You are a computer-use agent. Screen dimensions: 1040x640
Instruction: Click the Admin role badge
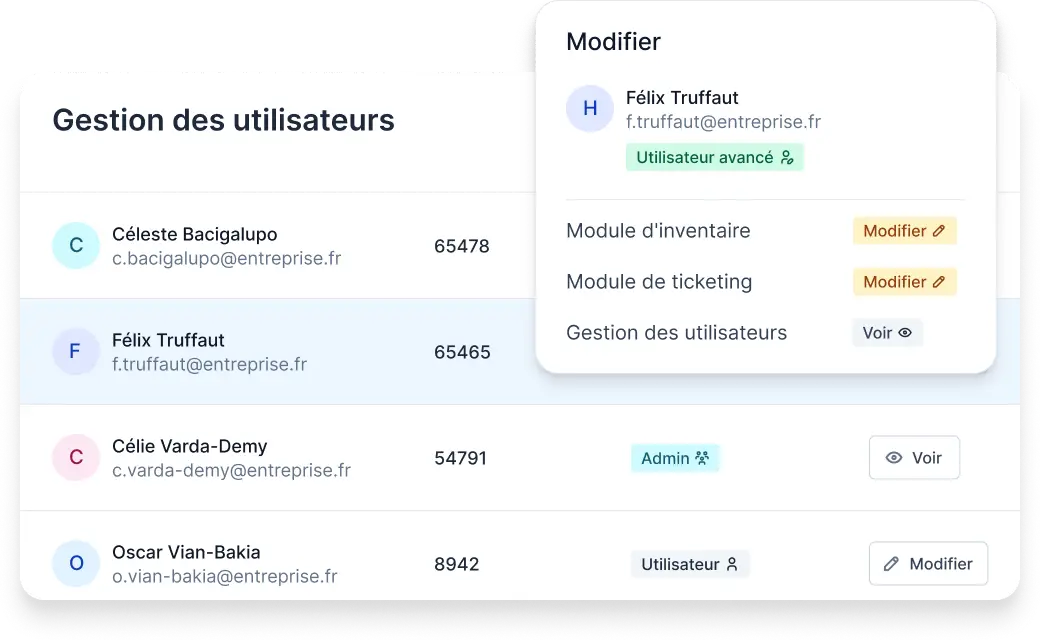tap(675, 458)
